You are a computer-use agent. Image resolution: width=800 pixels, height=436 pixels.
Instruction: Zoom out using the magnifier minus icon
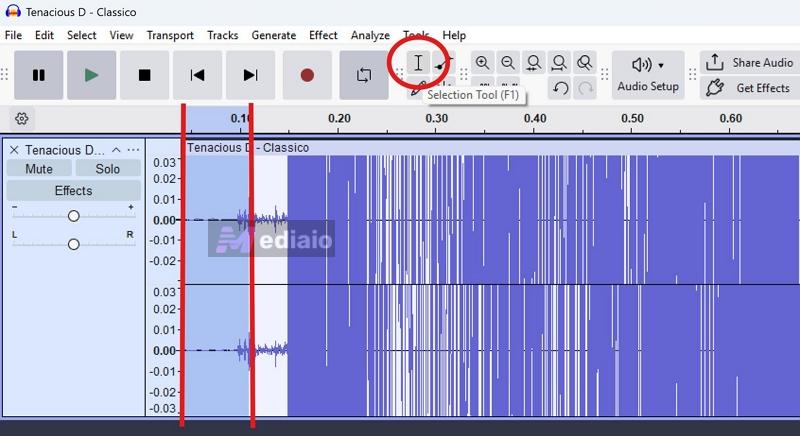tap(508, 63)
